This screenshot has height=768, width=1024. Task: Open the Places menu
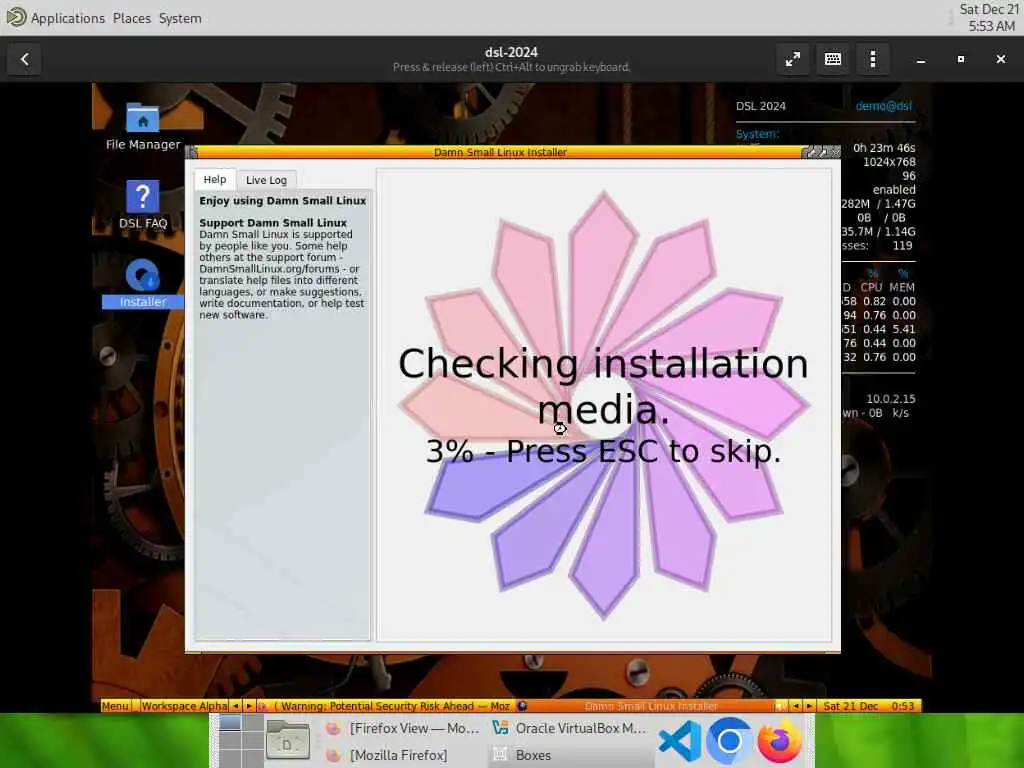click(x=131, y=18)
